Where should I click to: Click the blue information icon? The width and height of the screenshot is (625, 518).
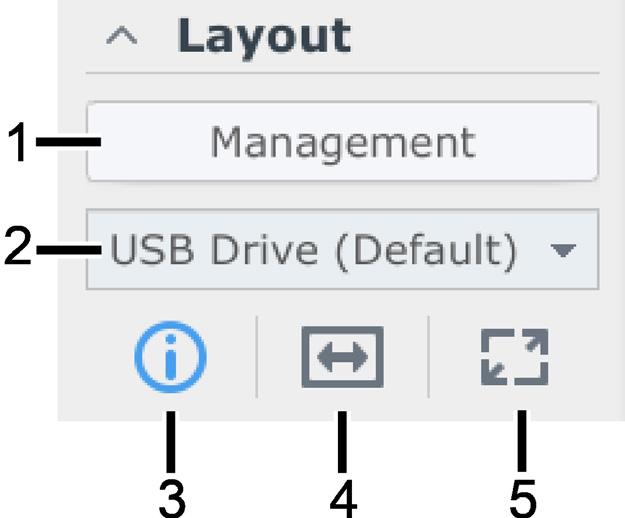(x=170, y=357)
